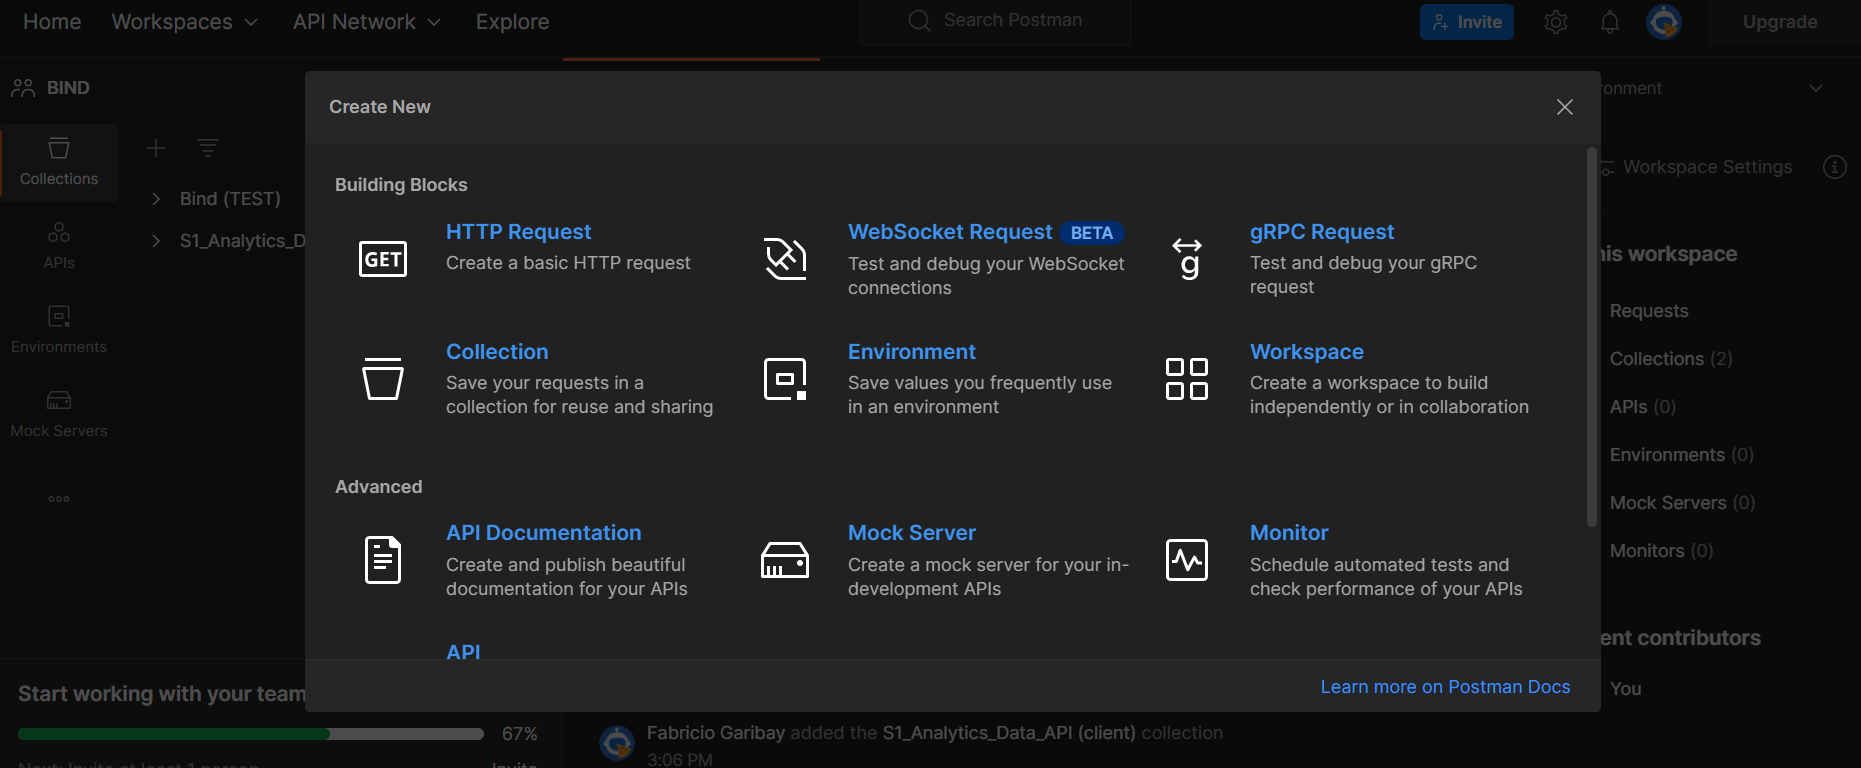This screenshot has height=768, width=1861.
Task: Expand the Bind (TEST) collection
Action: 156,199
